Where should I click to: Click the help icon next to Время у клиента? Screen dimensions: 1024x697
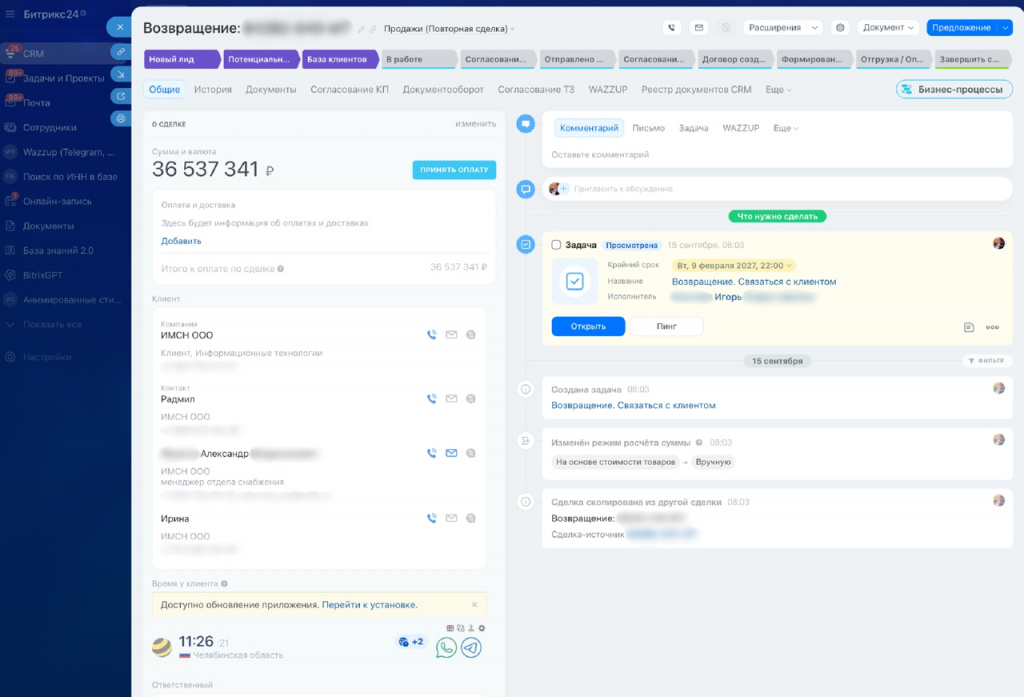coord(224,584)
